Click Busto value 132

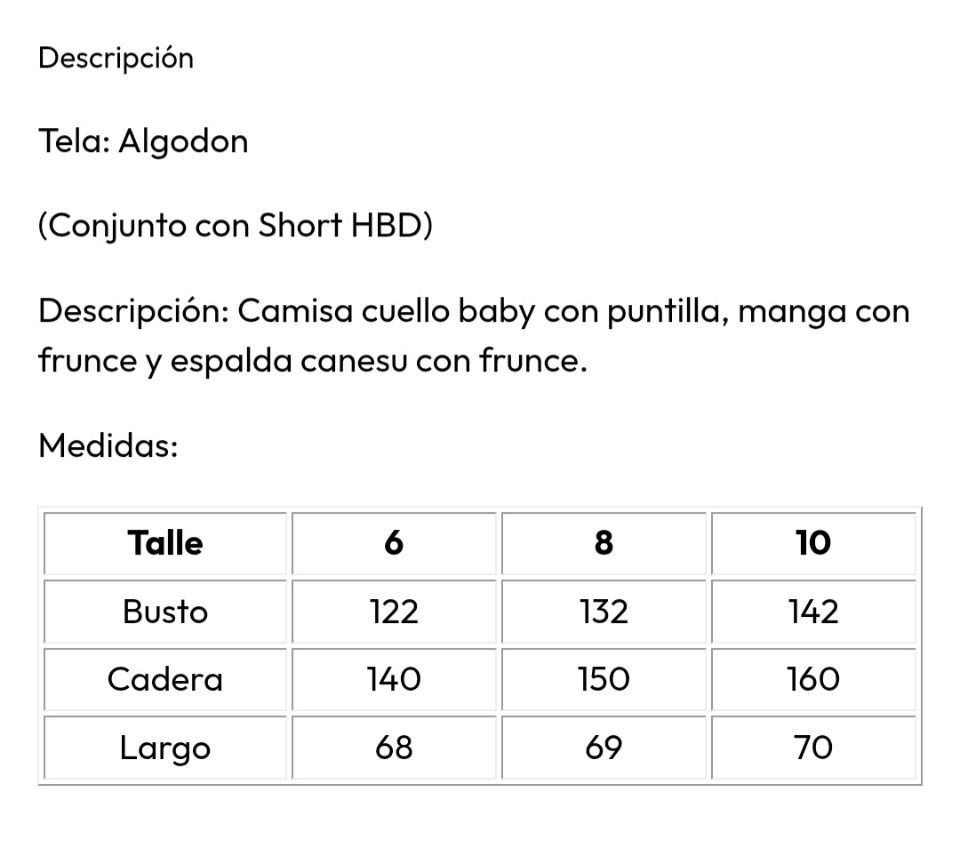point(604,612)
